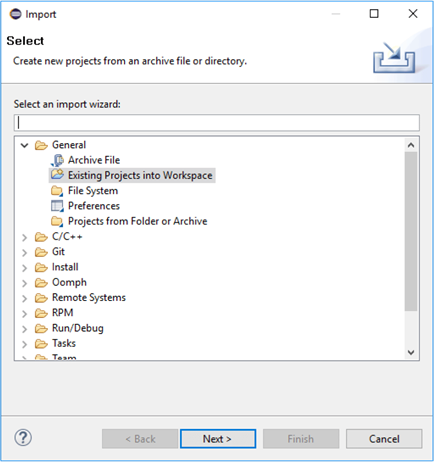Collapse the General category
The height and width of the screenshot is (462, 435).
[24, 145]
